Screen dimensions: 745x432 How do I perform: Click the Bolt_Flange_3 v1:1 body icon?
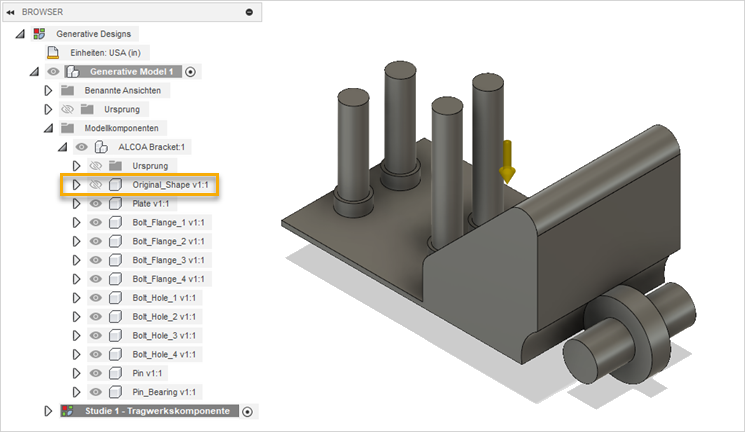(115, 260)
